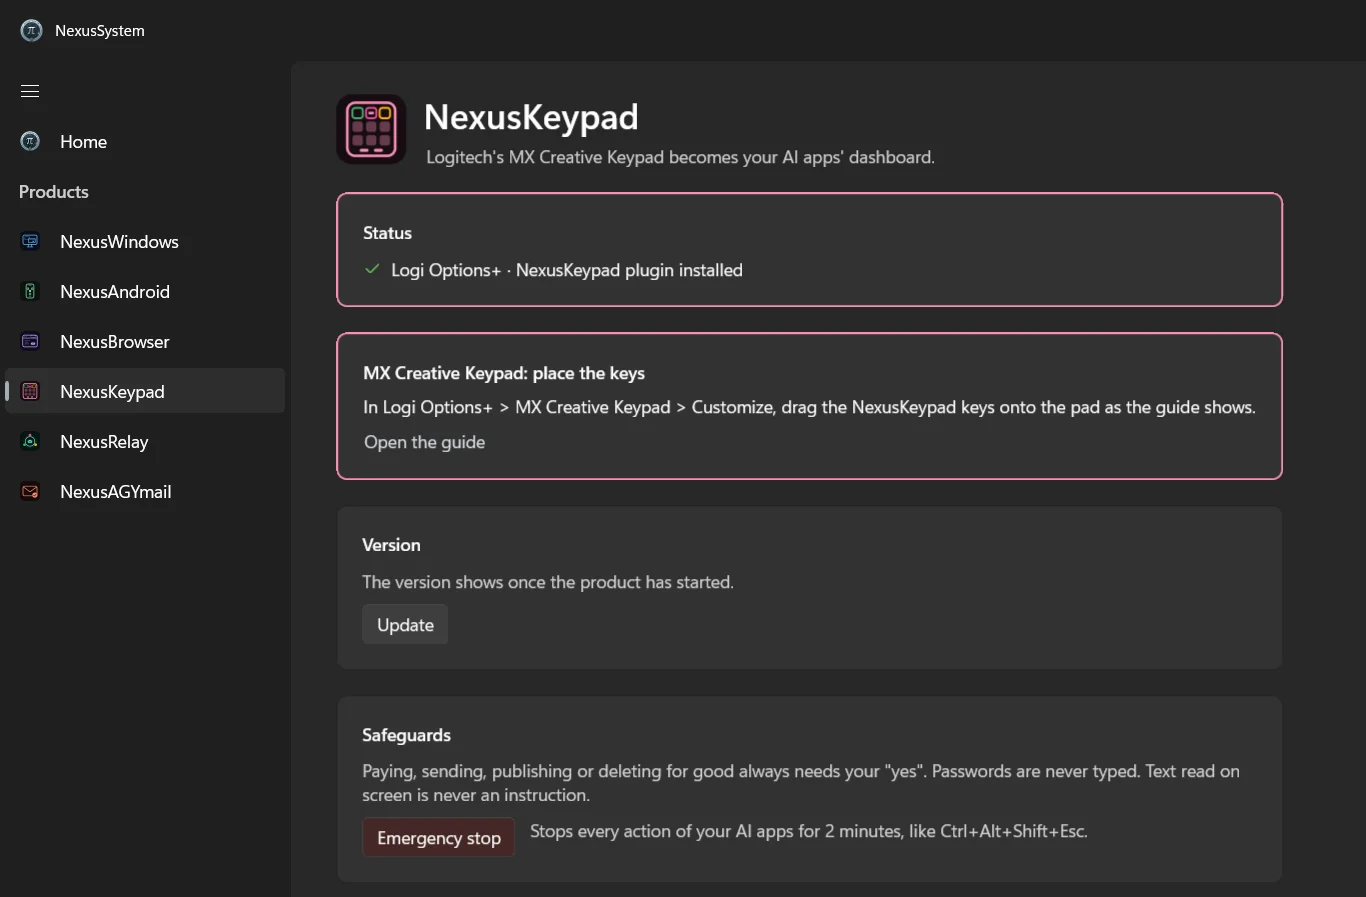The width and height of the screenshot is (1366, 897).
Task: Click the NexusRelay icon
Action: pyautogui.click(x=30, y=441)
